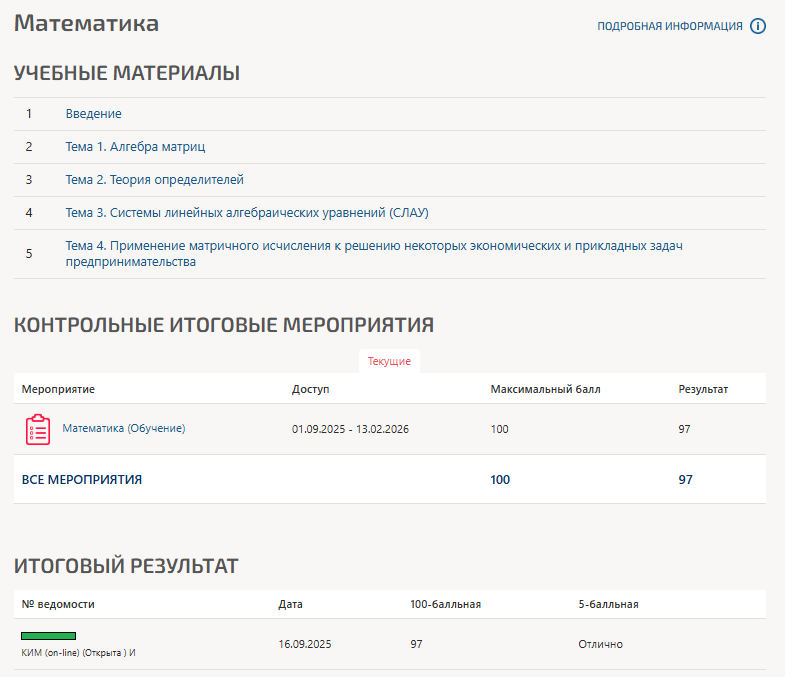Open Тема 1. Алгебра матриц
The height and width of the screenshot is (677, 785).
135,147
